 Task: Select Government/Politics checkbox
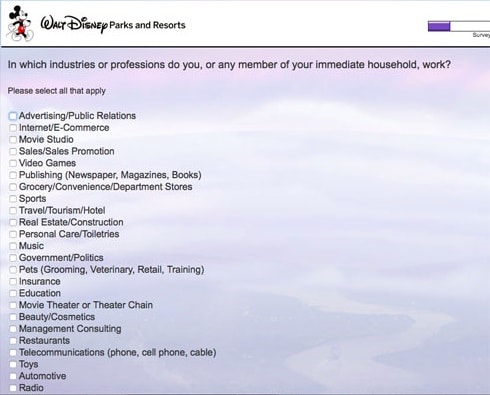click(x=13, y=258)
